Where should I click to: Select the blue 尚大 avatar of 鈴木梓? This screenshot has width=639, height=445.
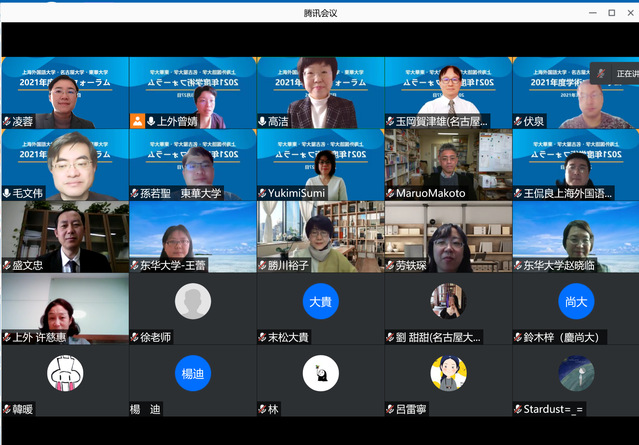(576, 301)
